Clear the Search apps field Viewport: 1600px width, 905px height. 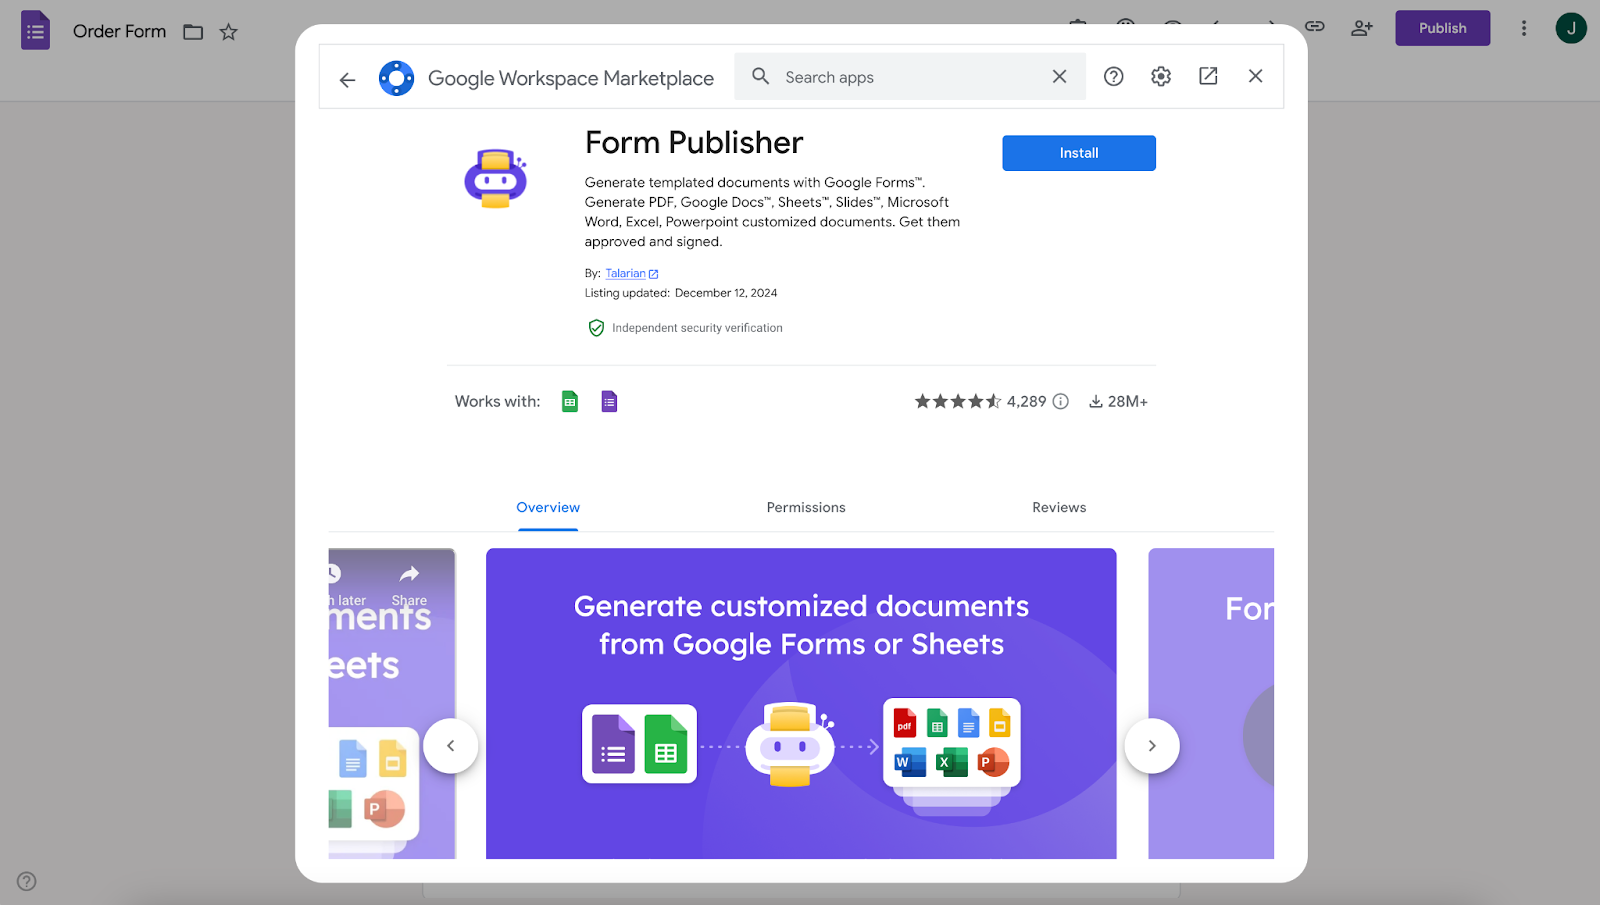click(1059, 77)
